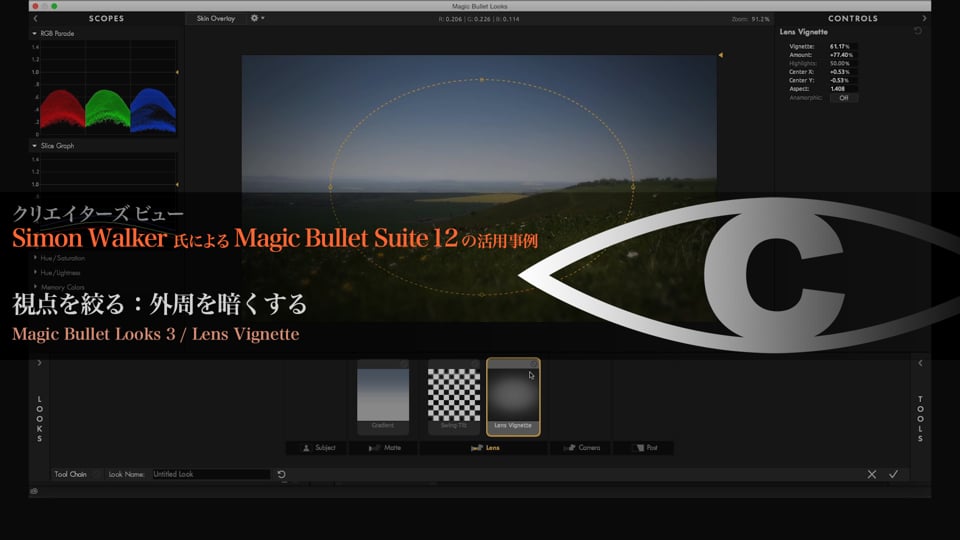
Task: Click the Tool Chain button
Action: [70, 474]
